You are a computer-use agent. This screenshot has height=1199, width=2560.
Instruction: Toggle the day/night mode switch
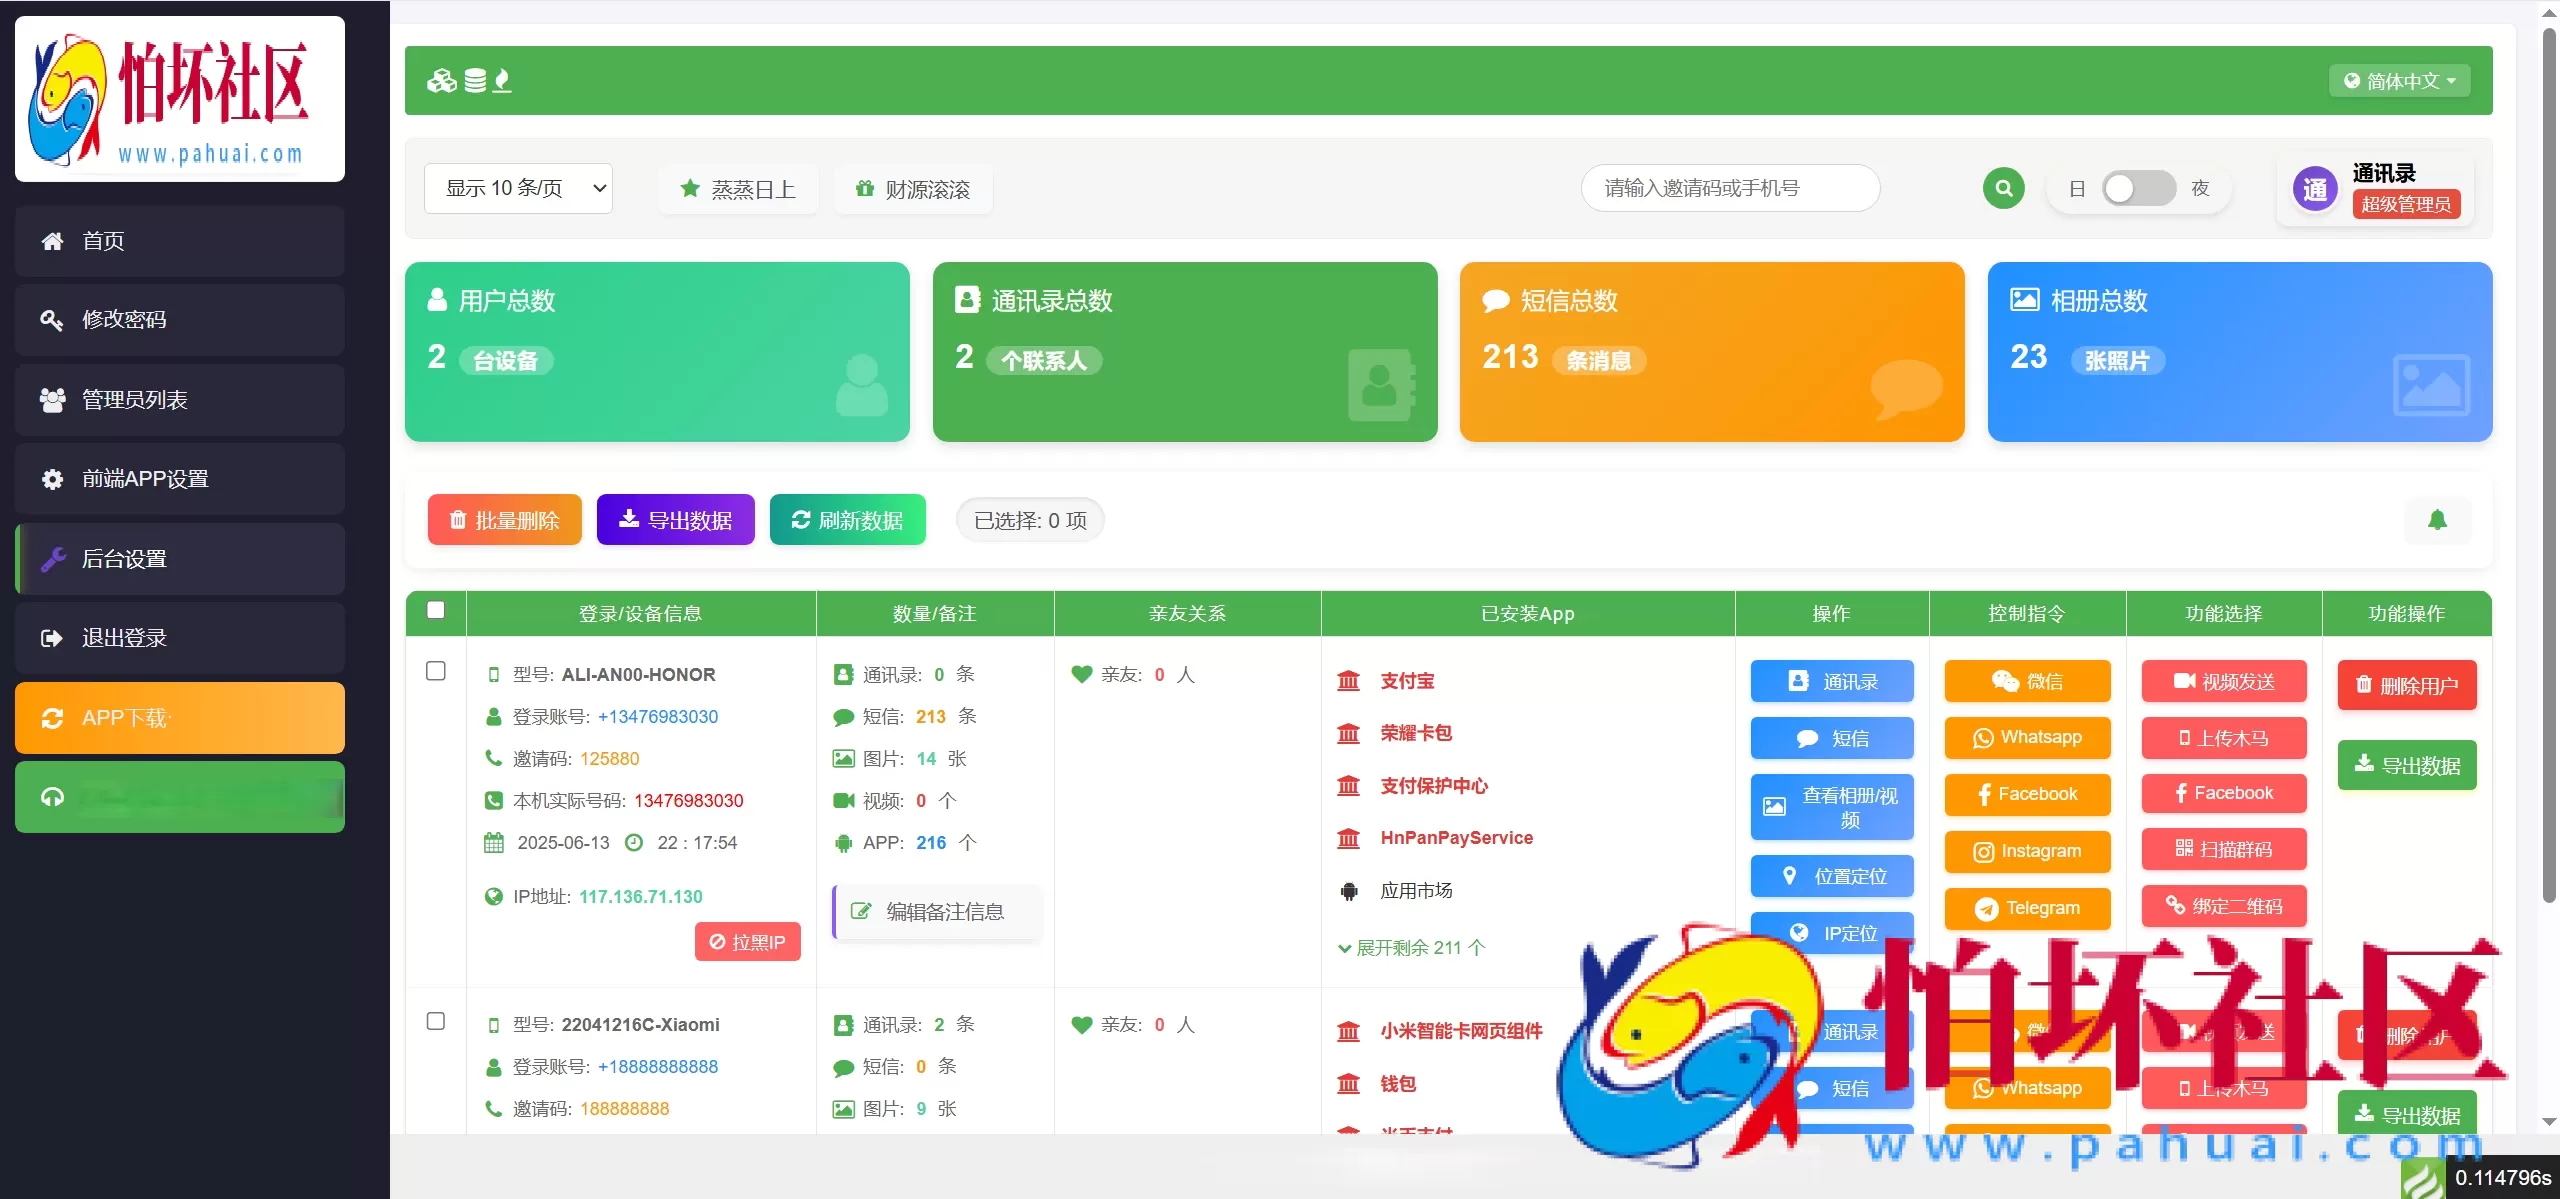[2138, 188]
